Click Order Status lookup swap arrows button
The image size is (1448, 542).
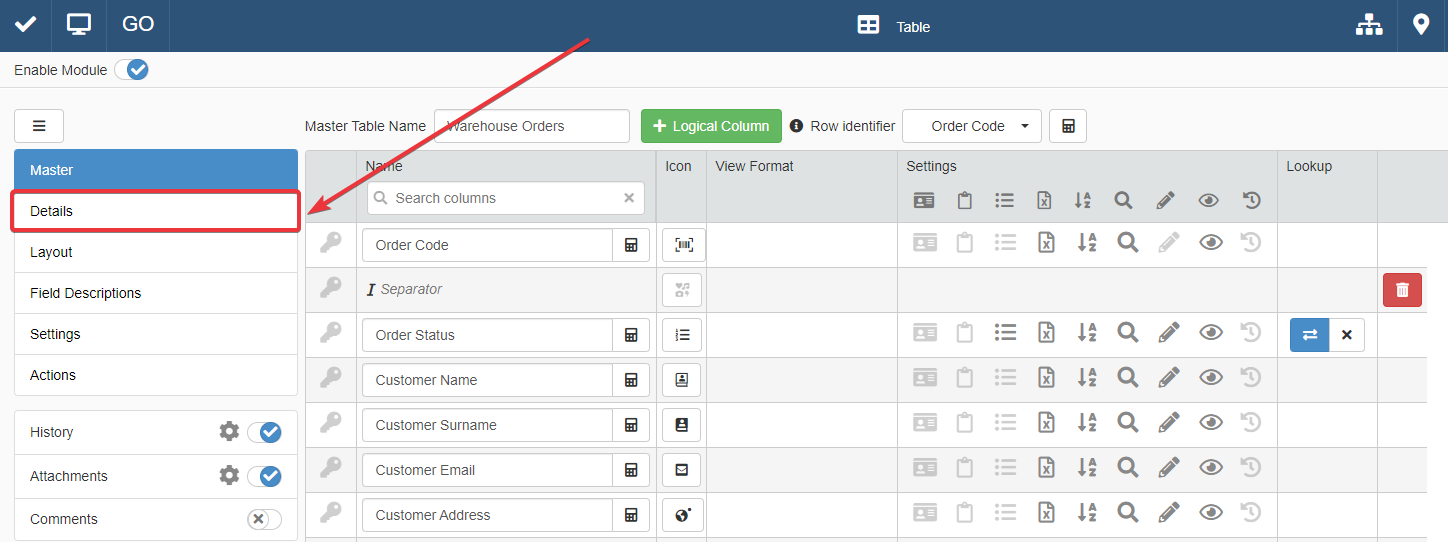[x=1309, y=335]
